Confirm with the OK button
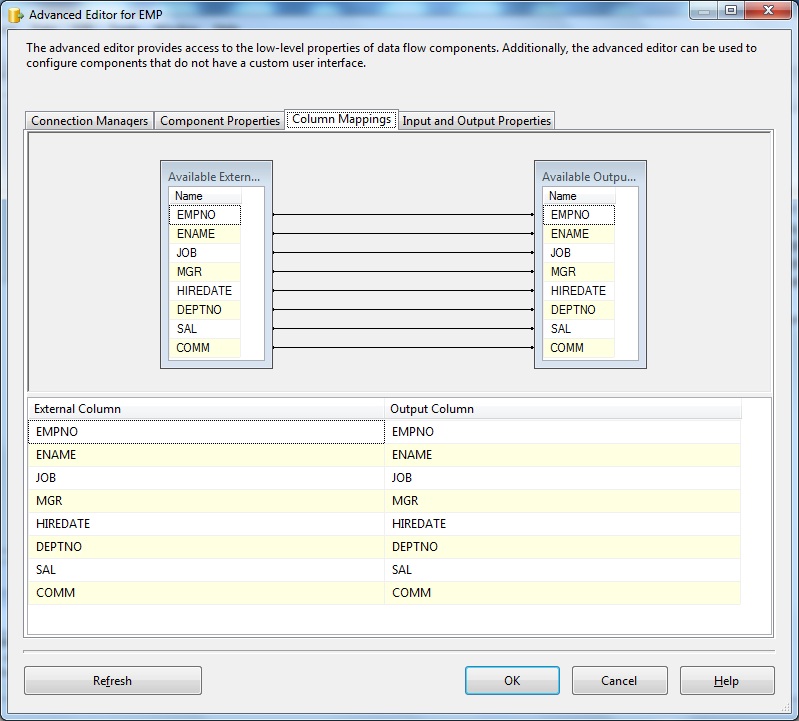799x721 pixels. 512,681
